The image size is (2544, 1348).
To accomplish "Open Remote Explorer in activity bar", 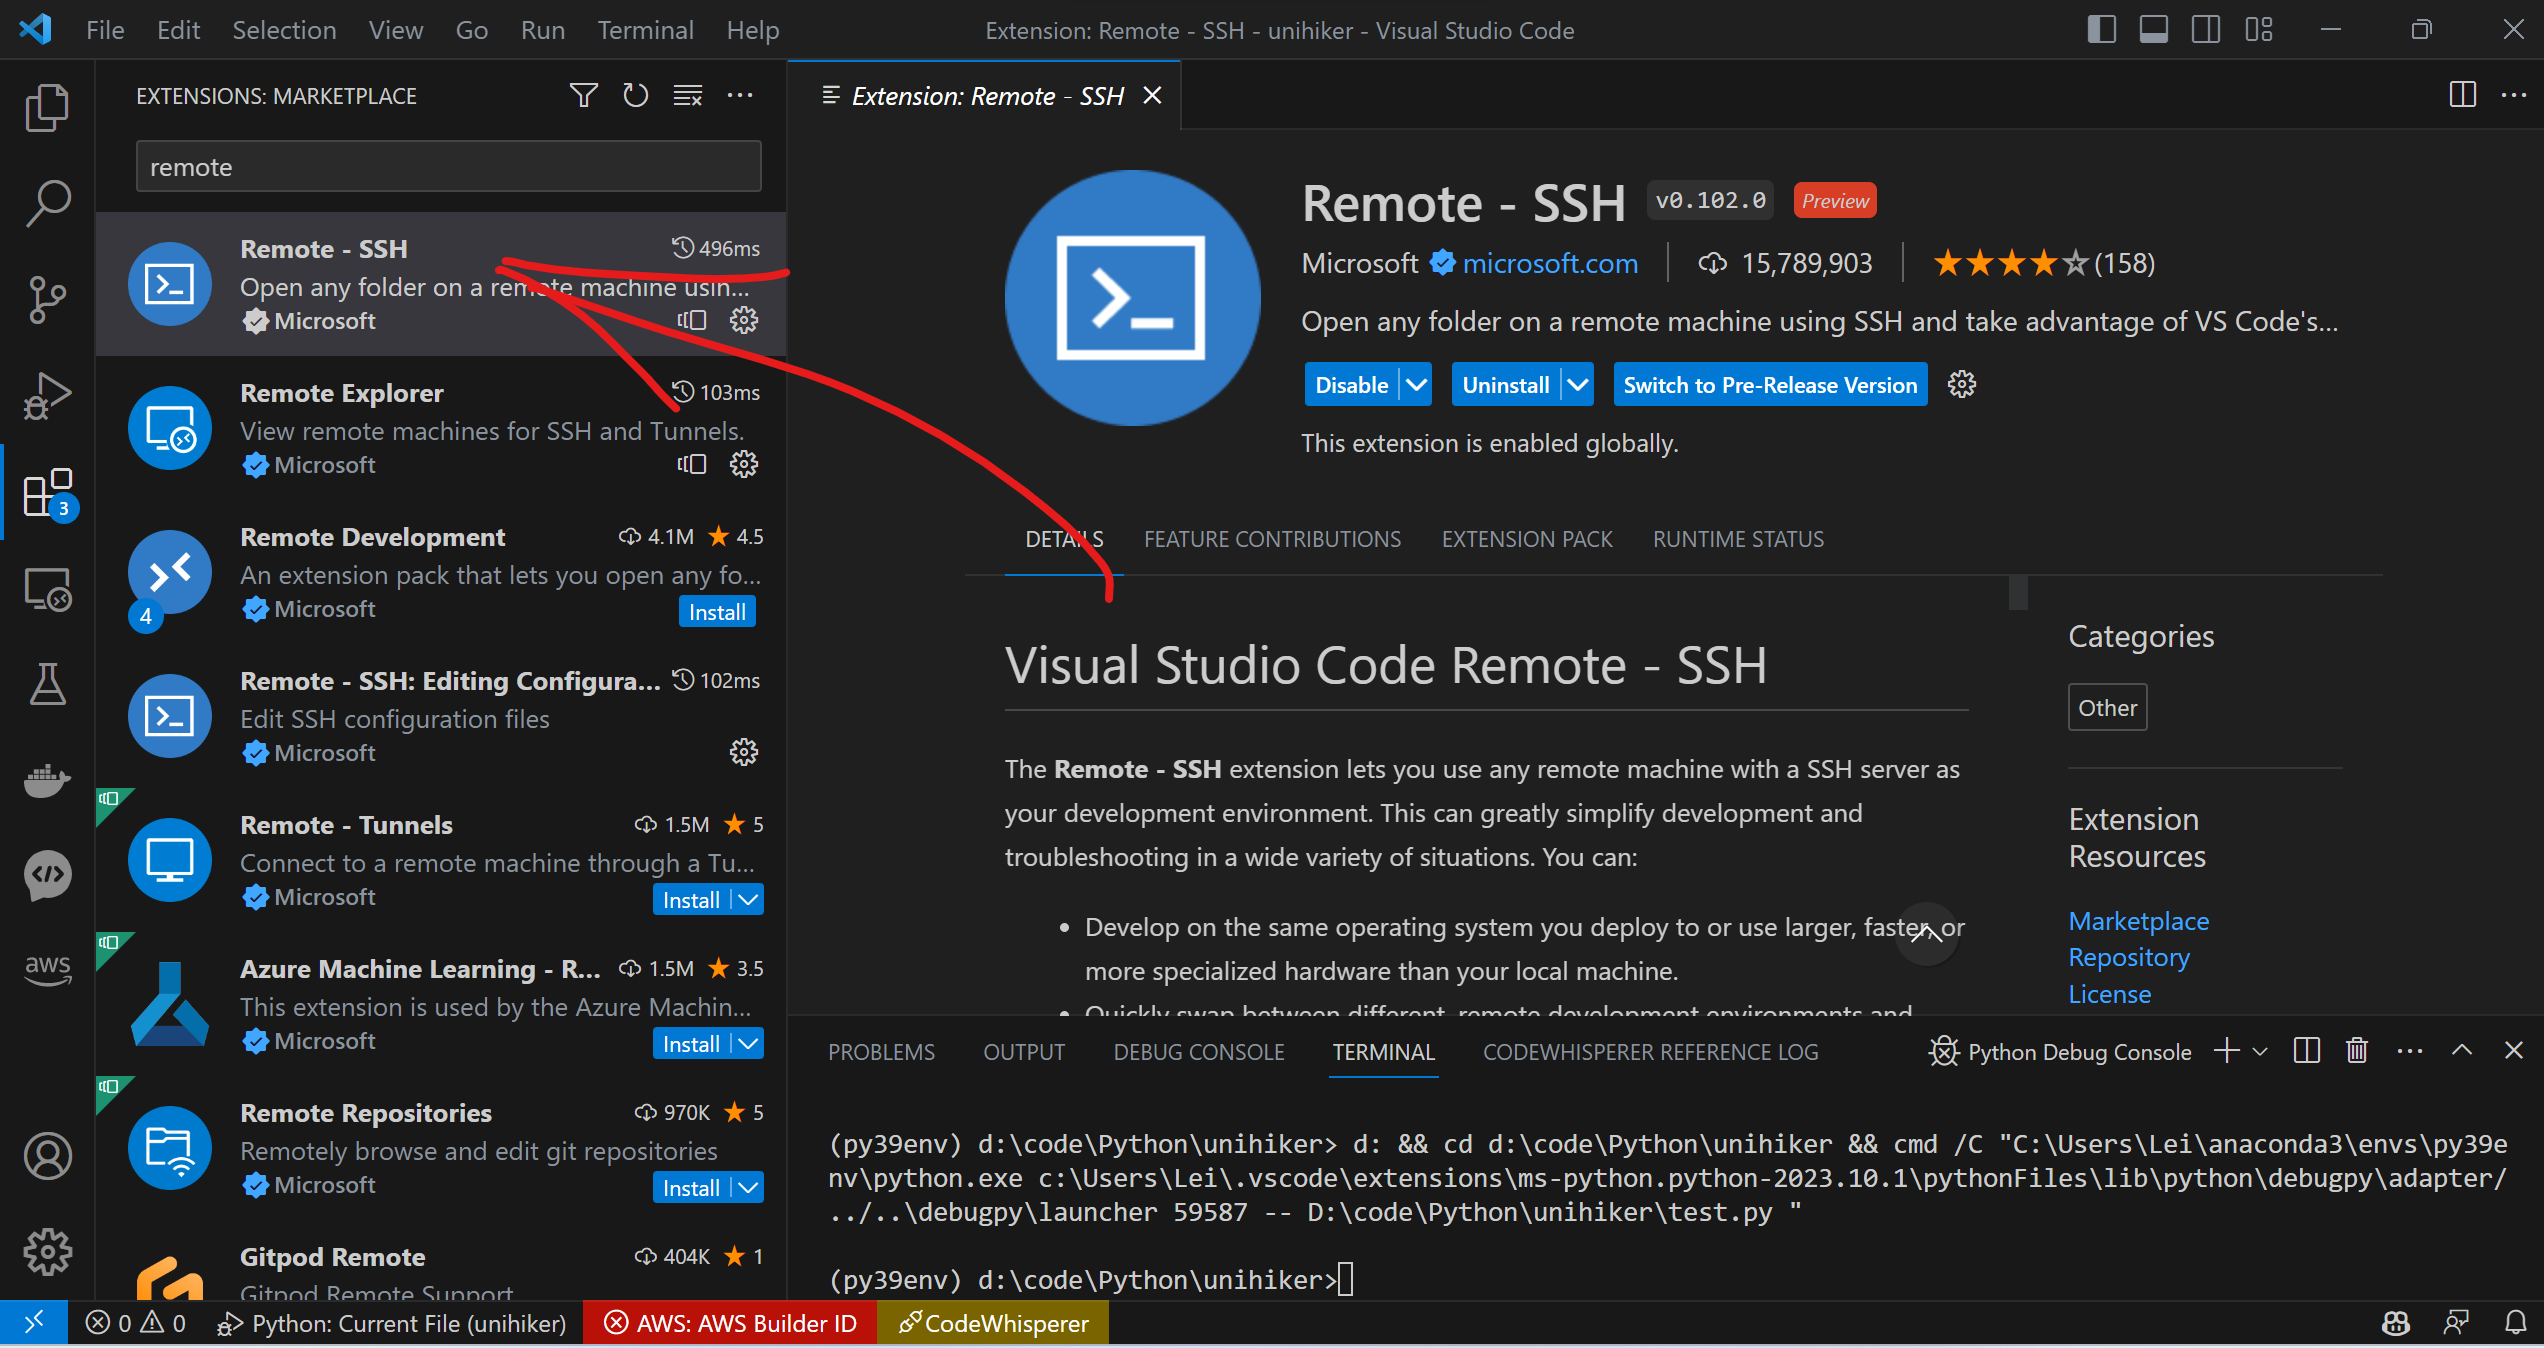I will [x=47, y=589].
